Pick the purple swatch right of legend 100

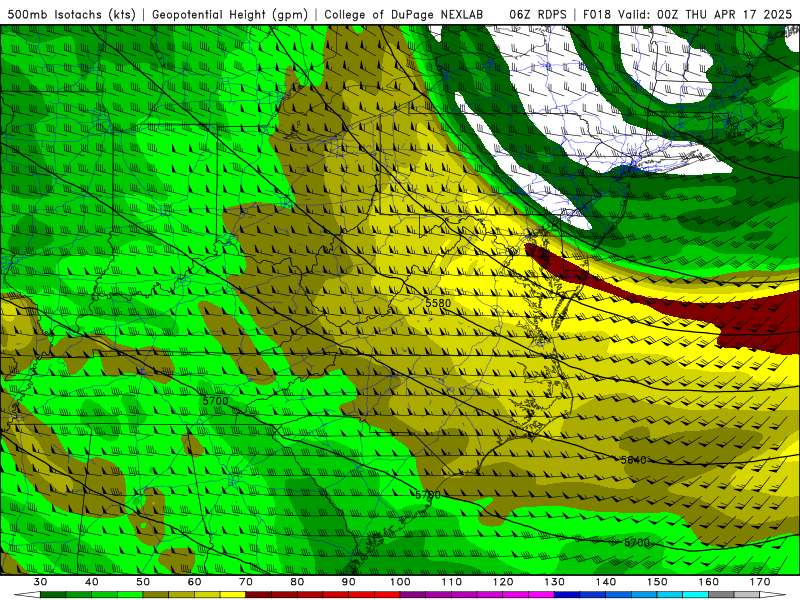click(413, 595)
